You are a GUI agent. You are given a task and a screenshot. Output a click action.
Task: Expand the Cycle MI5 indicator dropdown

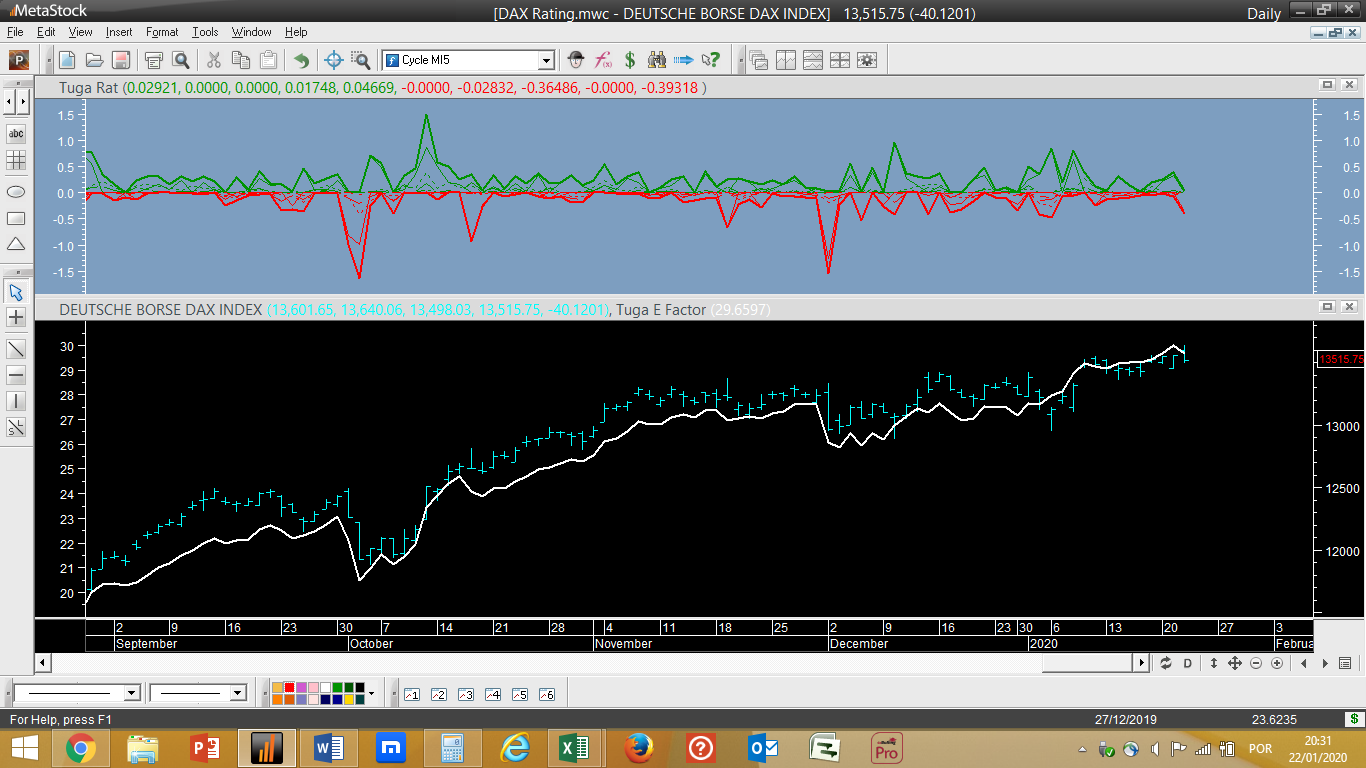coord(546,60)
